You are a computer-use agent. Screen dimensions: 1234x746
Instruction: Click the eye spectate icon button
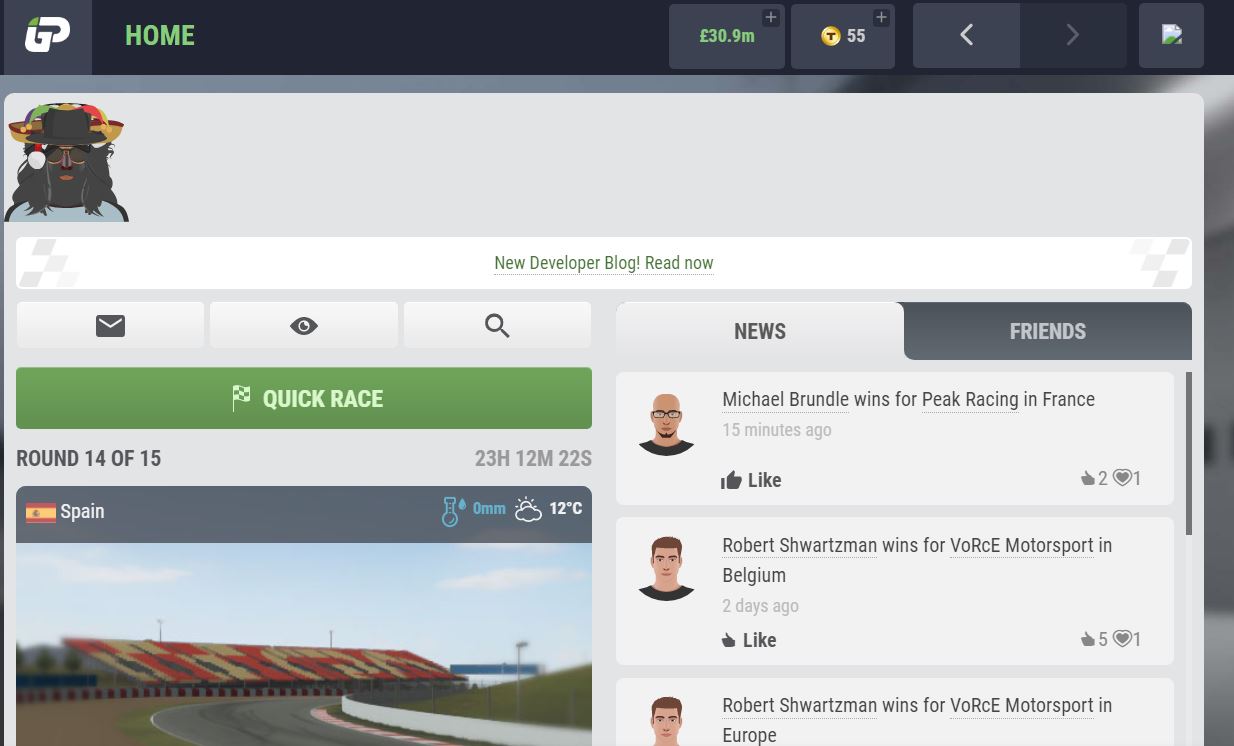pyautogui.click(x=304, y=325)
